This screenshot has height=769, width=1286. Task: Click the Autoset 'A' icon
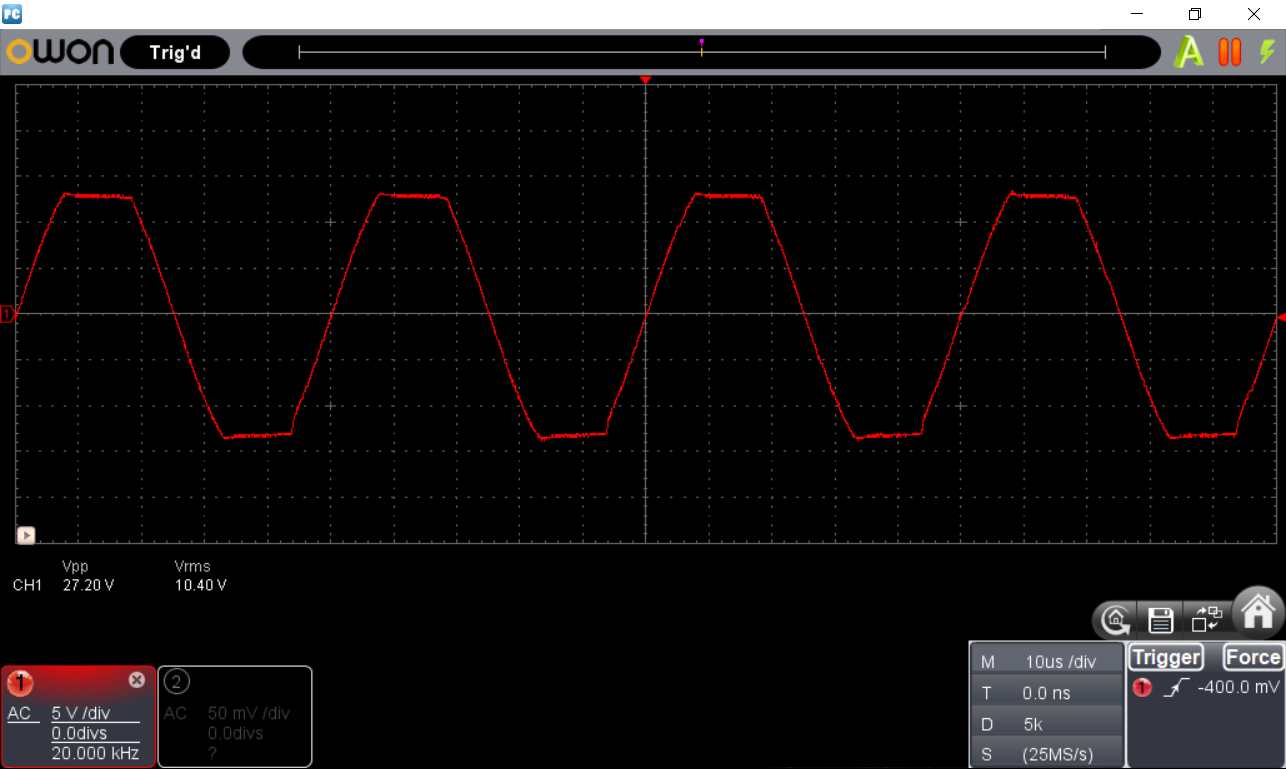coord(1189,52)
